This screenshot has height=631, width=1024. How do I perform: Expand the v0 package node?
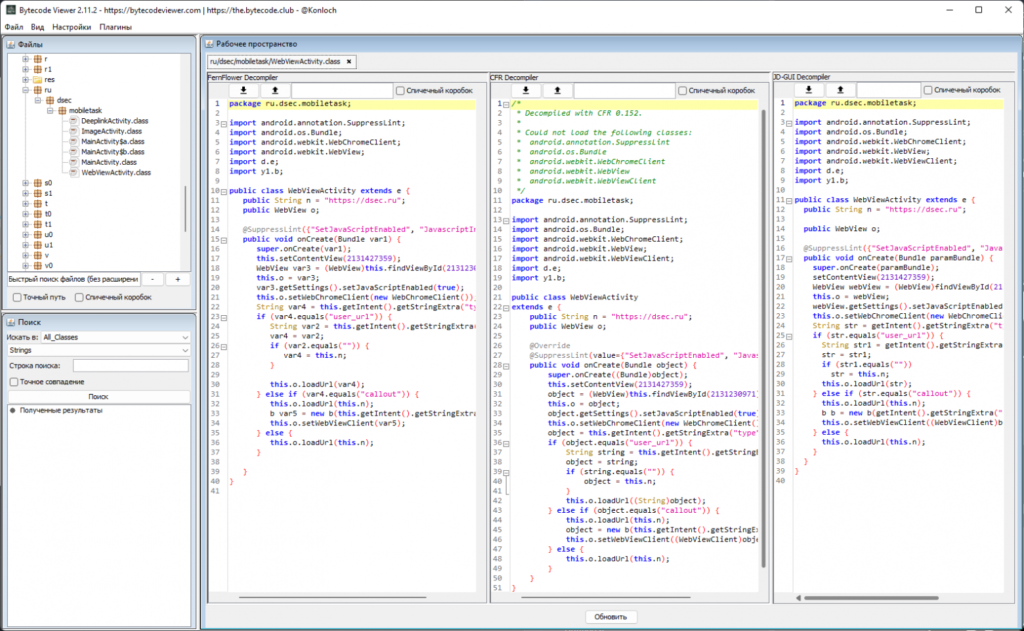coord(25,266)
